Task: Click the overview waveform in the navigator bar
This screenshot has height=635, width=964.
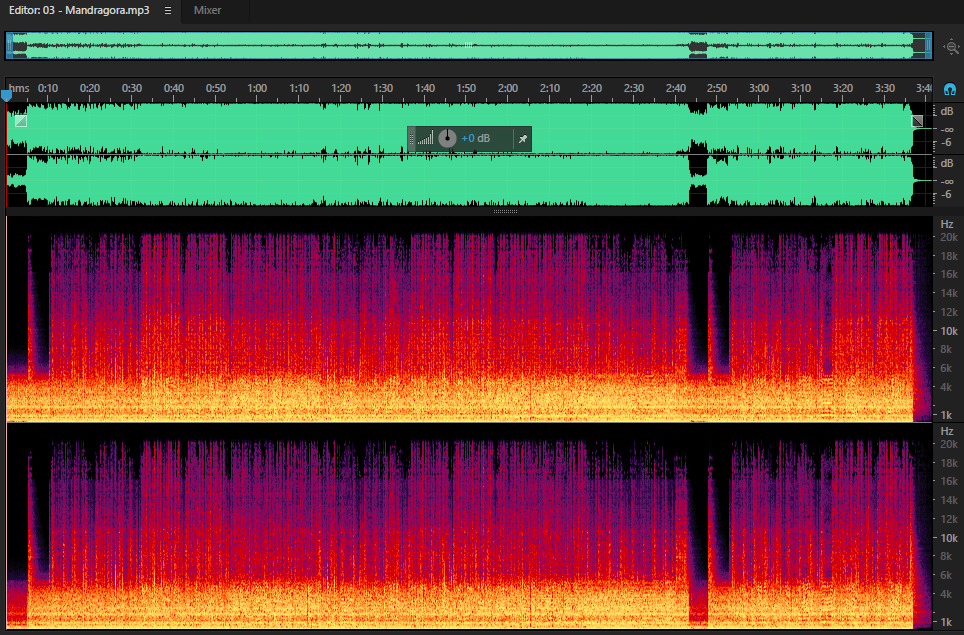Action: 468,45
